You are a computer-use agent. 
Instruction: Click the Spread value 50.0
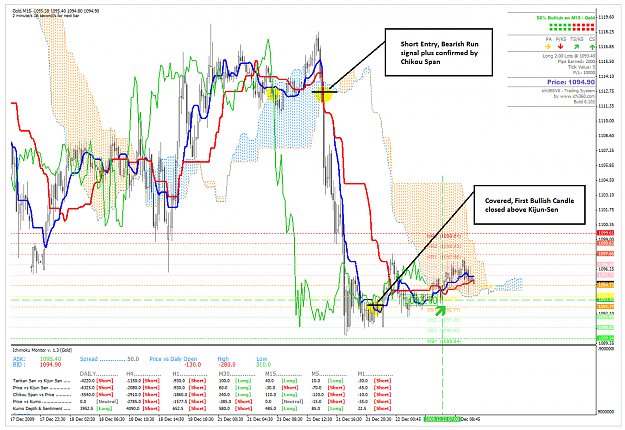coord(133,359)
